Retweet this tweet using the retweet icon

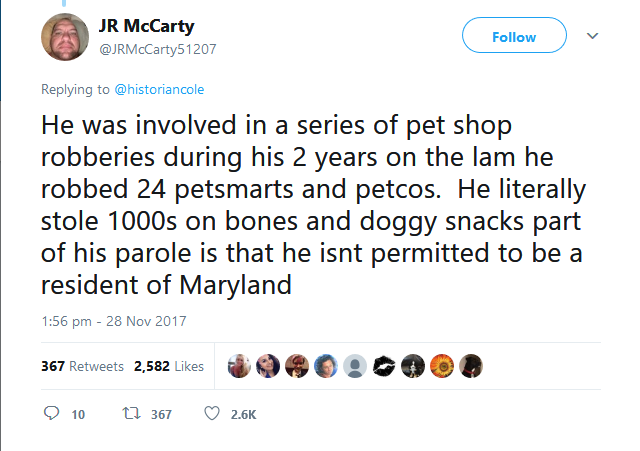point(130,414)
